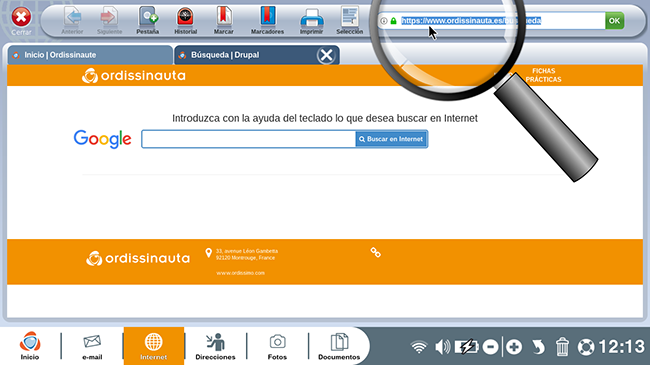650x365 pixels.
Task: Go forward with the Siguiente arrow
Action: pos(109,20)
